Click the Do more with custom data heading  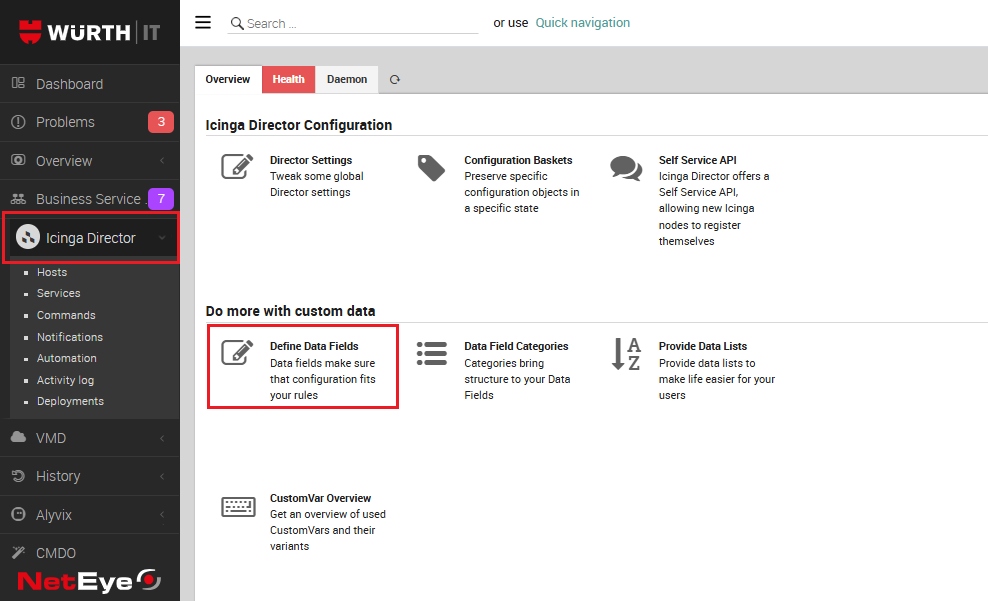[x=290, y=311]
